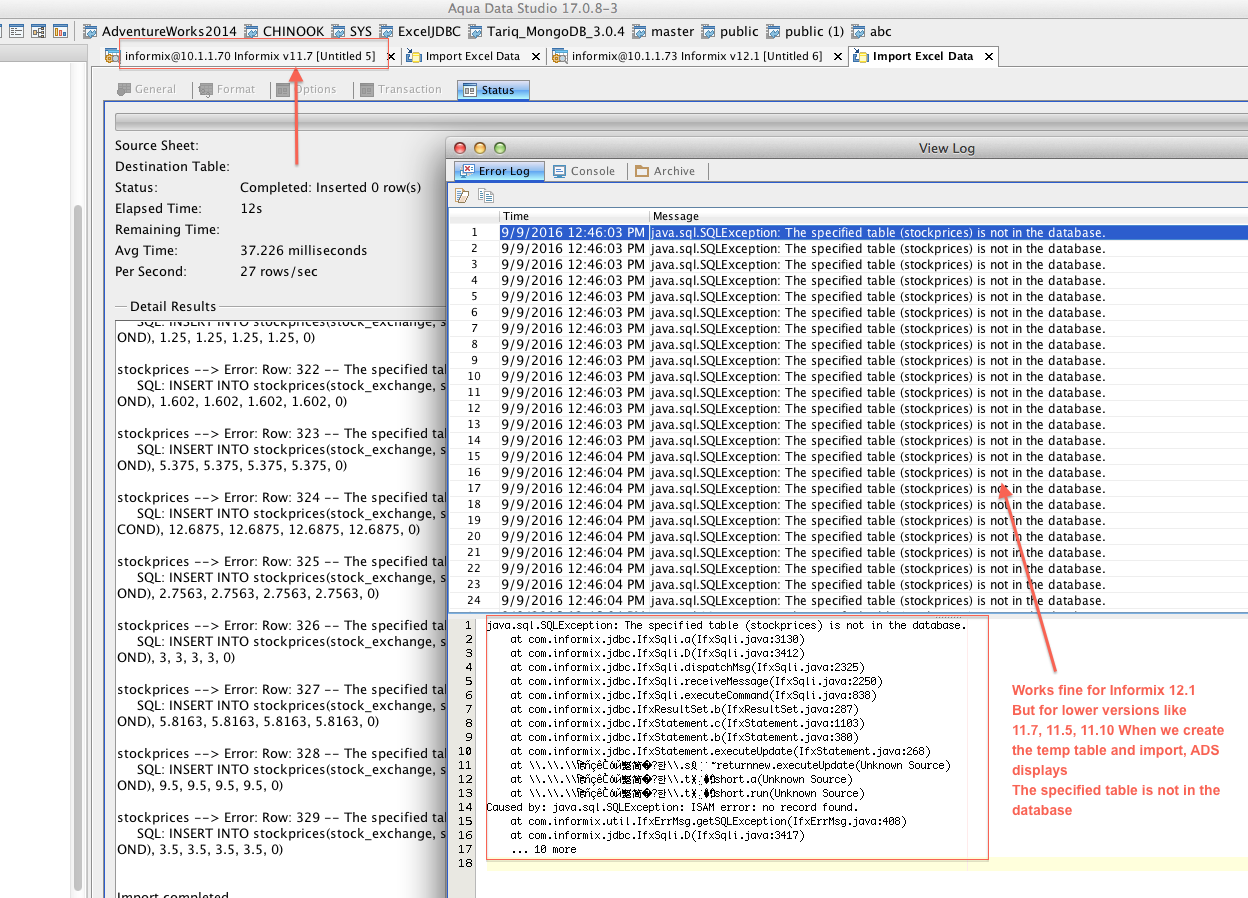Click the 'Error: Row: 322' detail result line
The image size is (1248, 898).
(x=281, y=370)
